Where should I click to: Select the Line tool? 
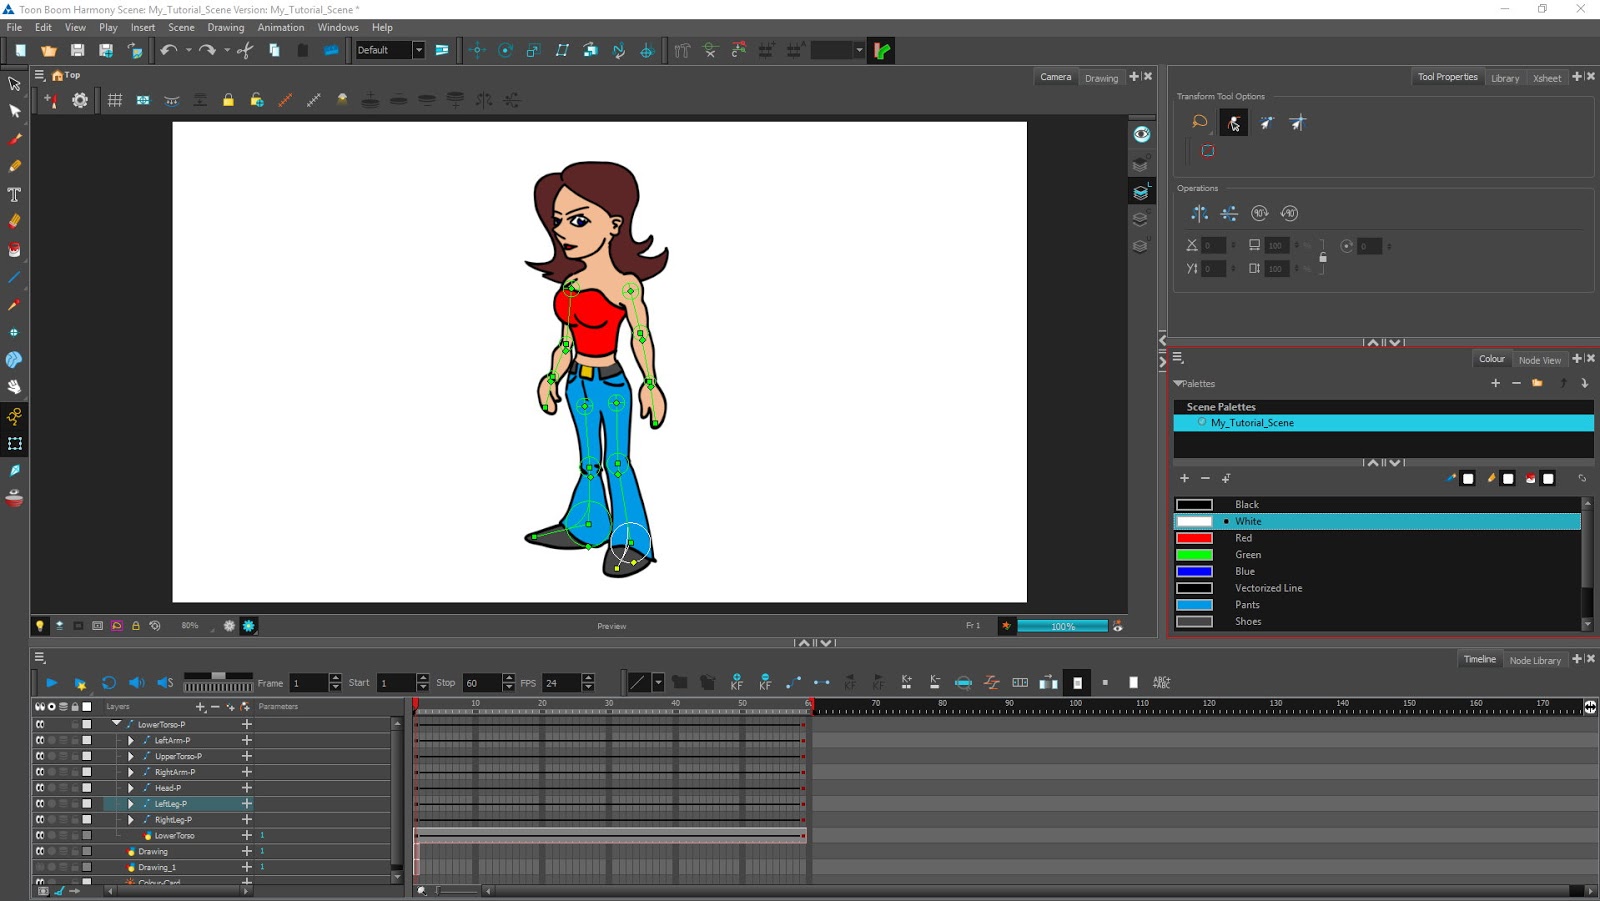coord(14,277)
